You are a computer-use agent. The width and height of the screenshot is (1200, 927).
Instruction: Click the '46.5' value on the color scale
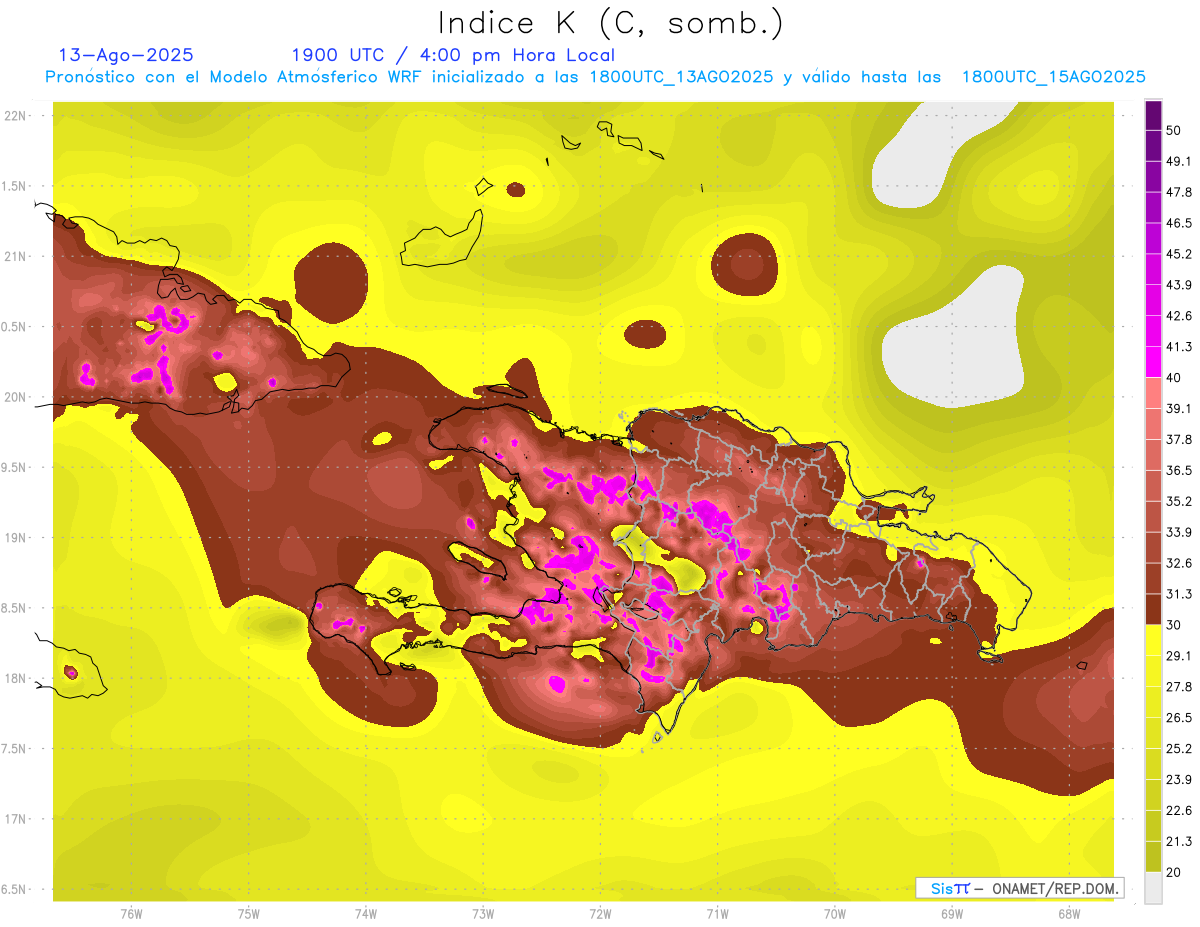1179,223
